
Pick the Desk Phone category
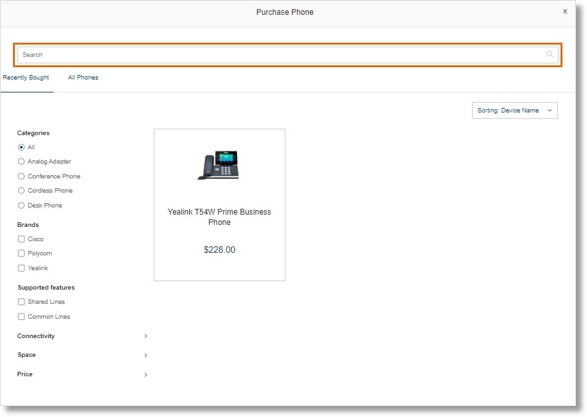click(21, 206)
